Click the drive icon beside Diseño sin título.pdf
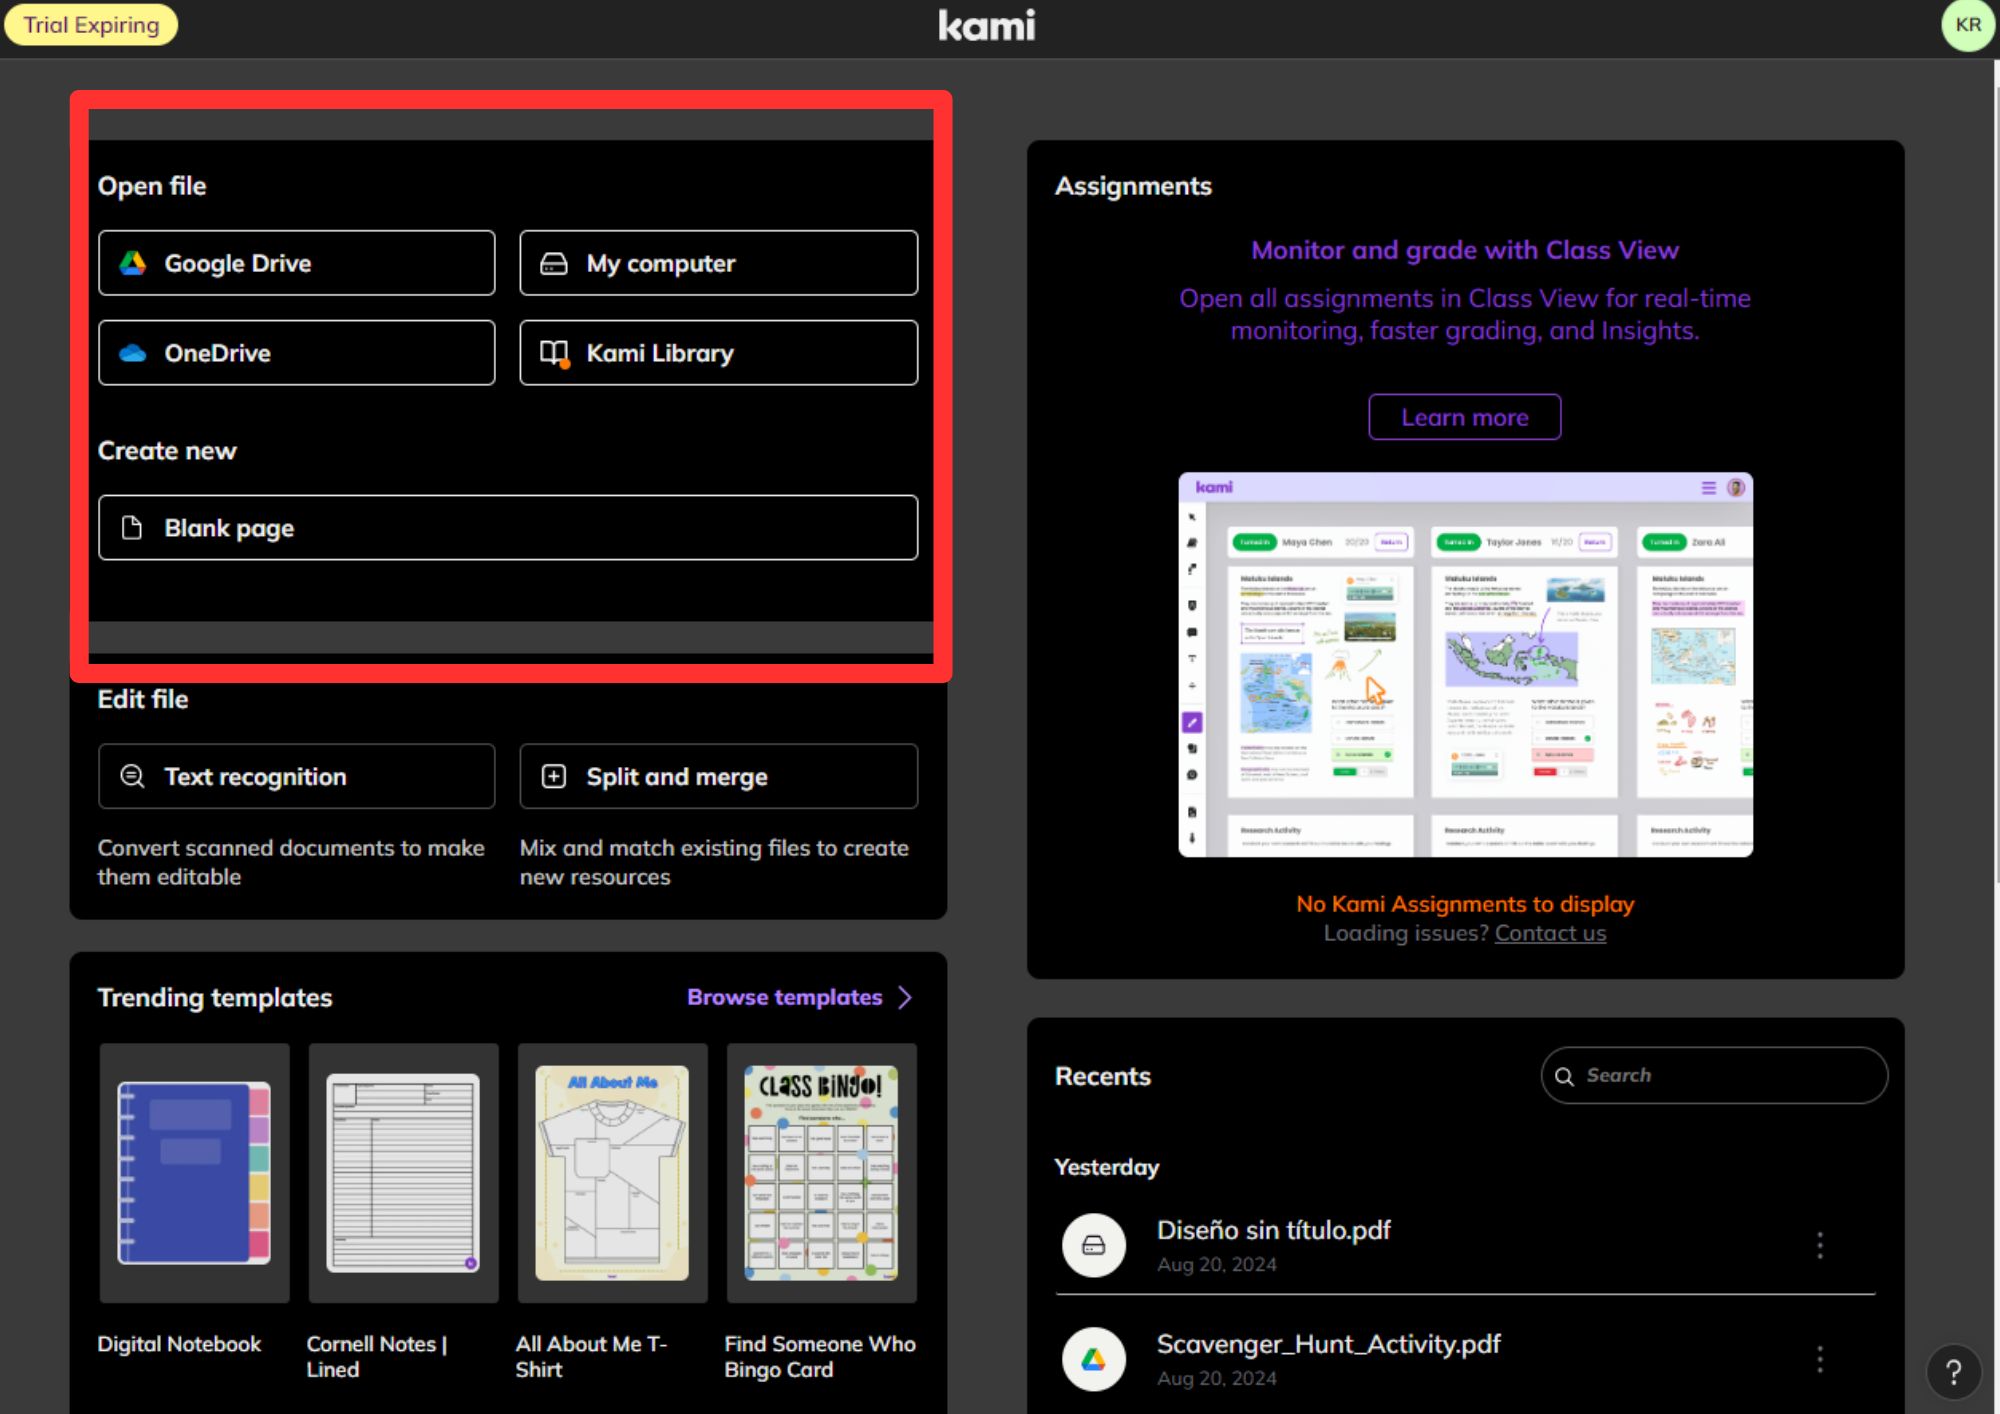 (1093, 1245)
